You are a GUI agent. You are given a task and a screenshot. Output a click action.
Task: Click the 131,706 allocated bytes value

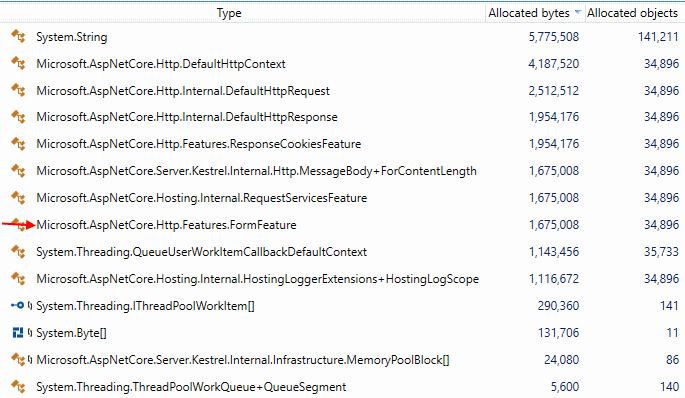tap(558, 333)
